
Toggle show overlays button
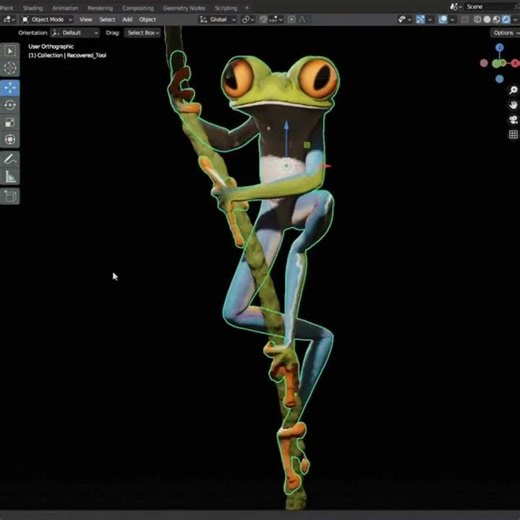(x=443, y=20)
